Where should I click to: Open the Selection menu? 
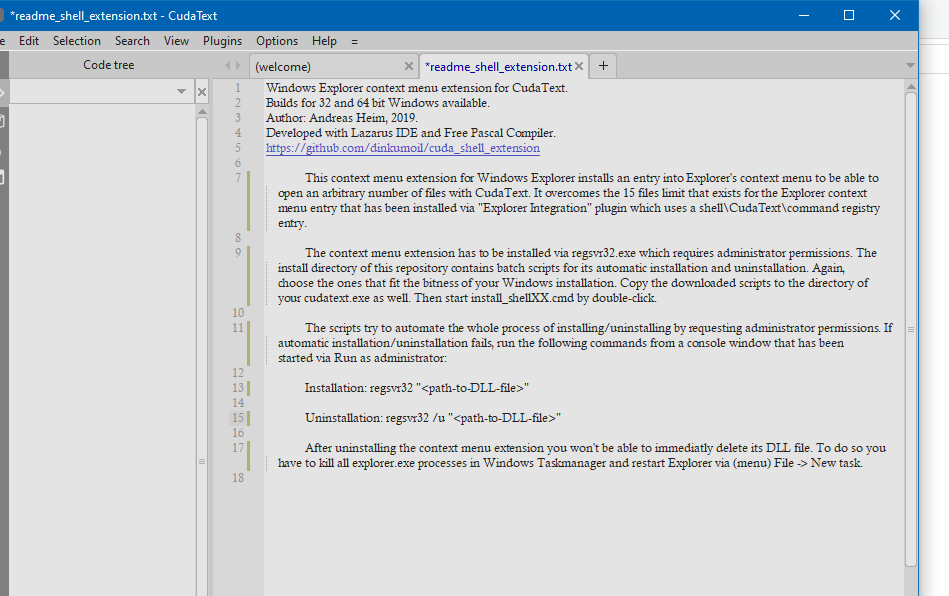[x=77, y=41]
